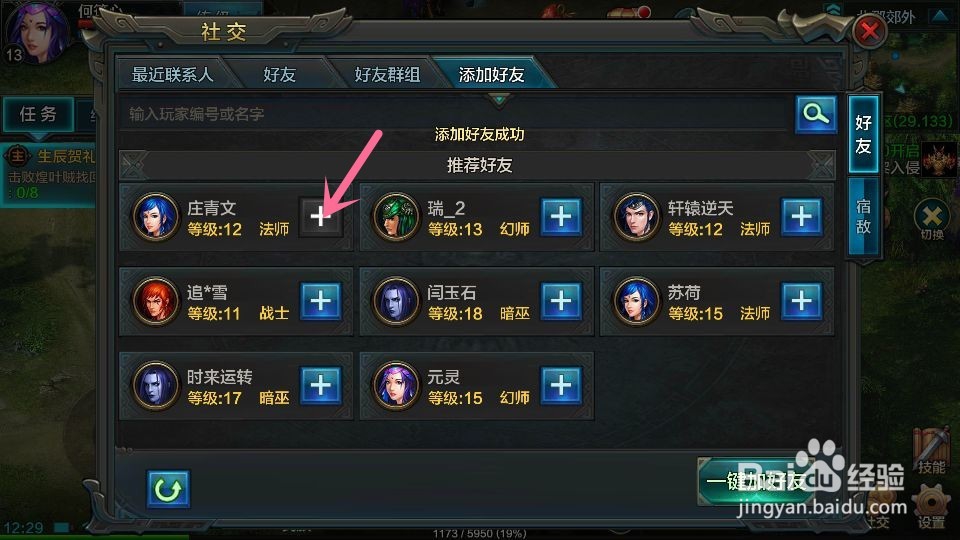Expand dropdown arrow below tab bar
Viewport: 960px width, 540px height.
(x=499, y=99)
